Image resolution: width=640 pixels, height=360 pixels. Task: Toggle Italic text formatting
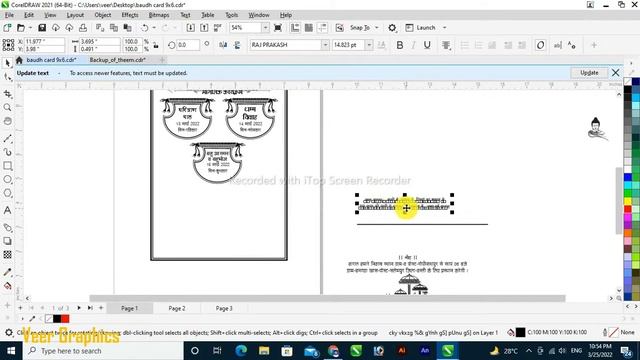coord(413,45)
